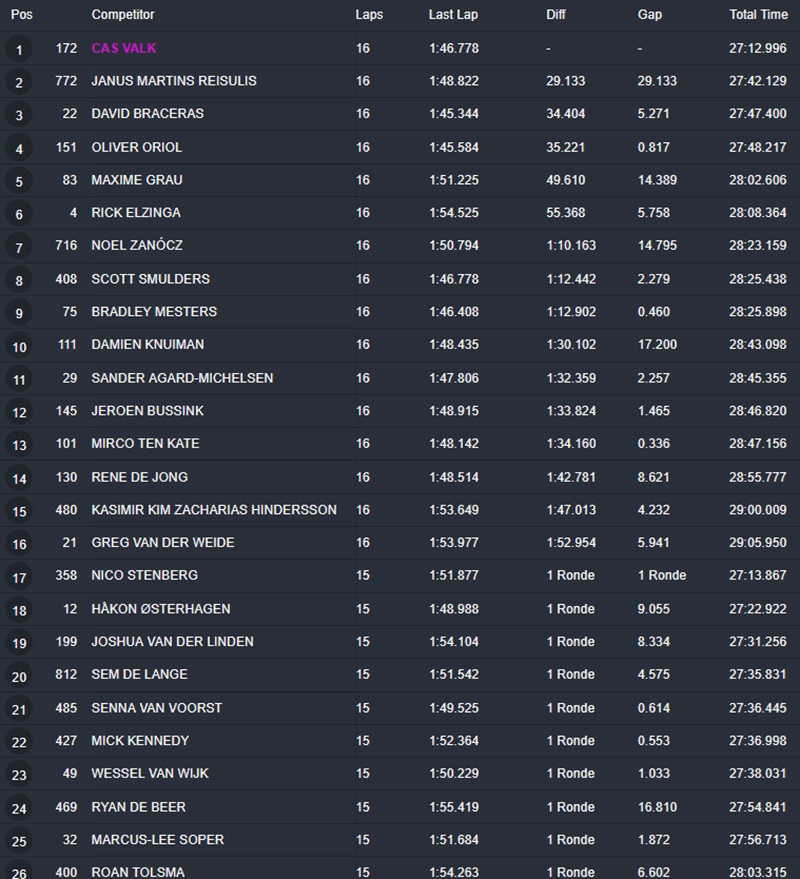Select Cas Valk's total time 27:12.996
The image size is (800, 879).
point(757,48)
